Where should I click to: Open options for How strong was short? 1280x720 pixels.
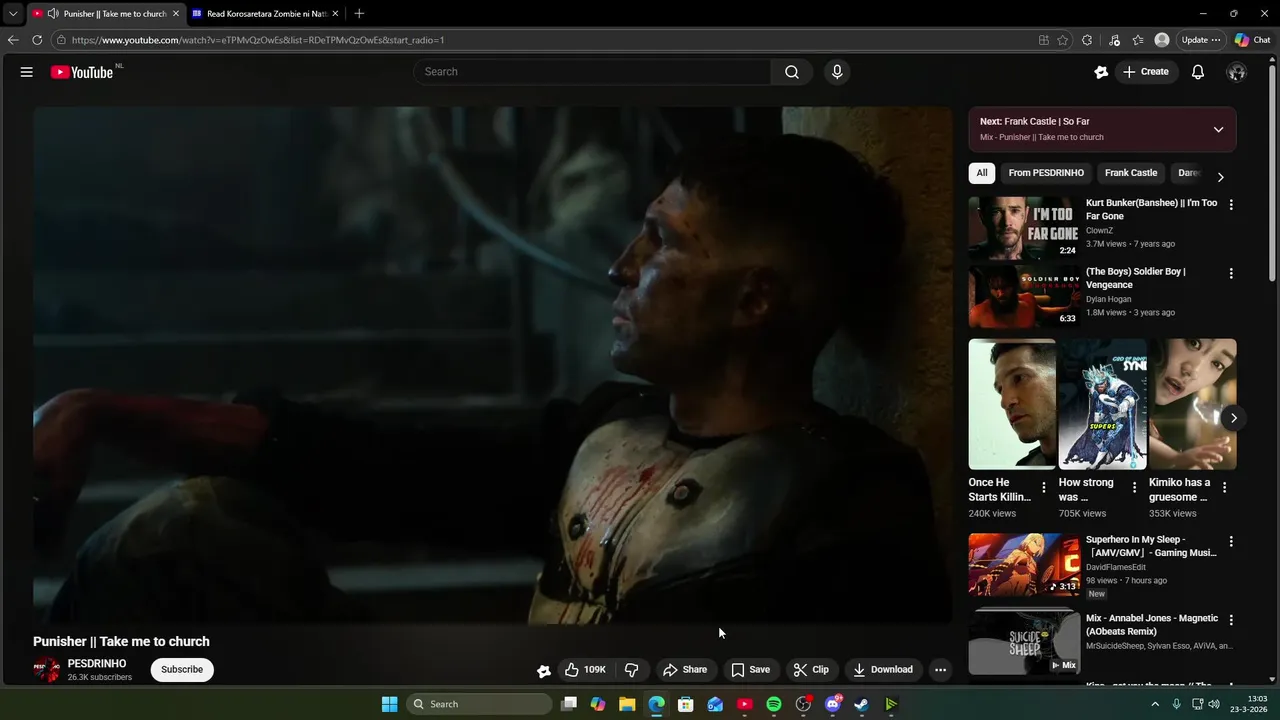[1134, 488]
